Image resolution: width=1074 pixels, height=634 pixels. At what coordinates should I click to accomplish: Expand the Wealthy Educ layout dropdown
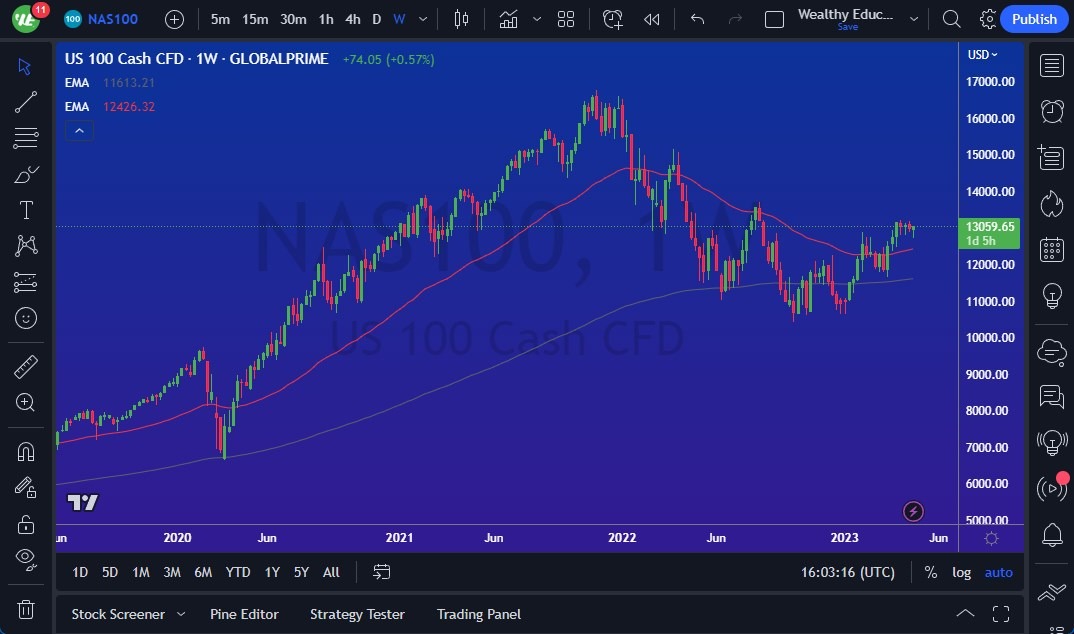point(914,19)
